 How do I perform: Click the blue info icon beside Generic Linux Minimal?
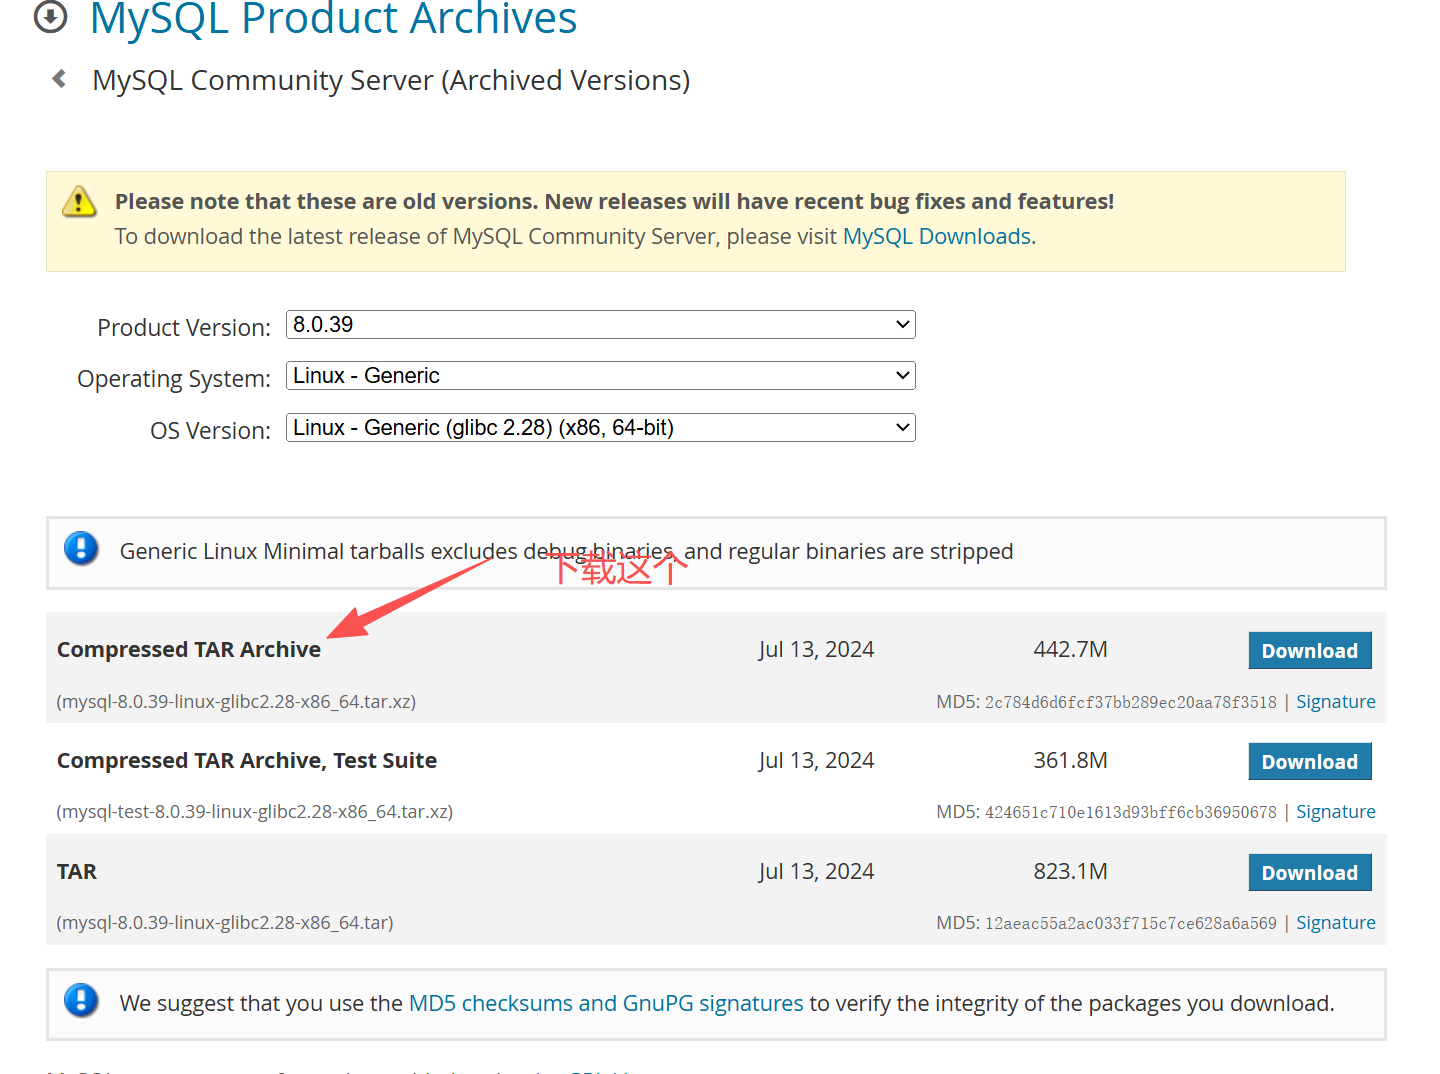[81, 549]
